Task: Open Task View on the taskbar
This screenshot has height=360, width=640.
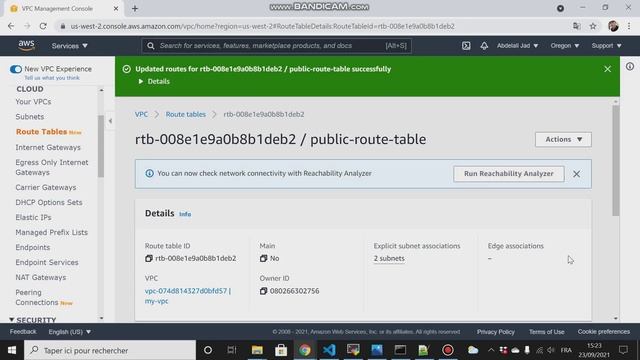Action: (x=232, y=350)
